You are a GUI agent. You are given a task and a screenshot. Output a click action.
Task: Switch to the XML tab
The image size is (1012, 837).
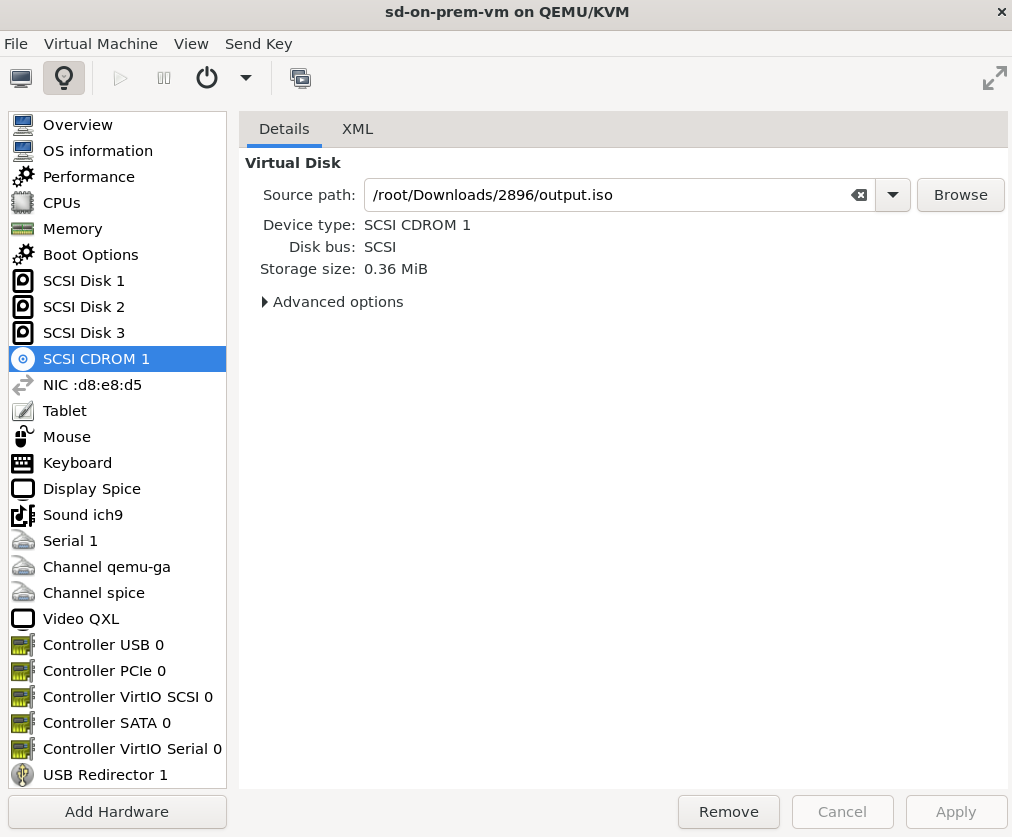pyautogui.click(x=357, y=129)
